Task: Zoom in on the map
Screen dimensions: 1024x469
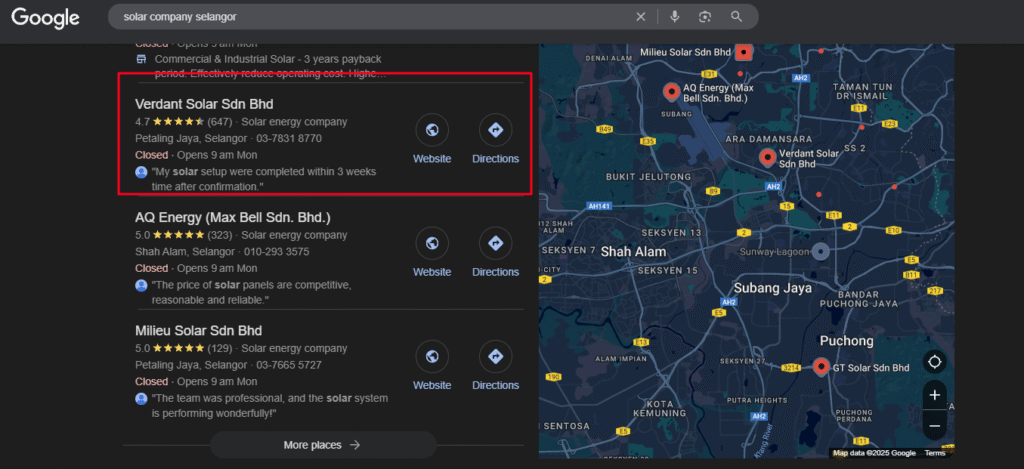Action: (x=934, y=395)
